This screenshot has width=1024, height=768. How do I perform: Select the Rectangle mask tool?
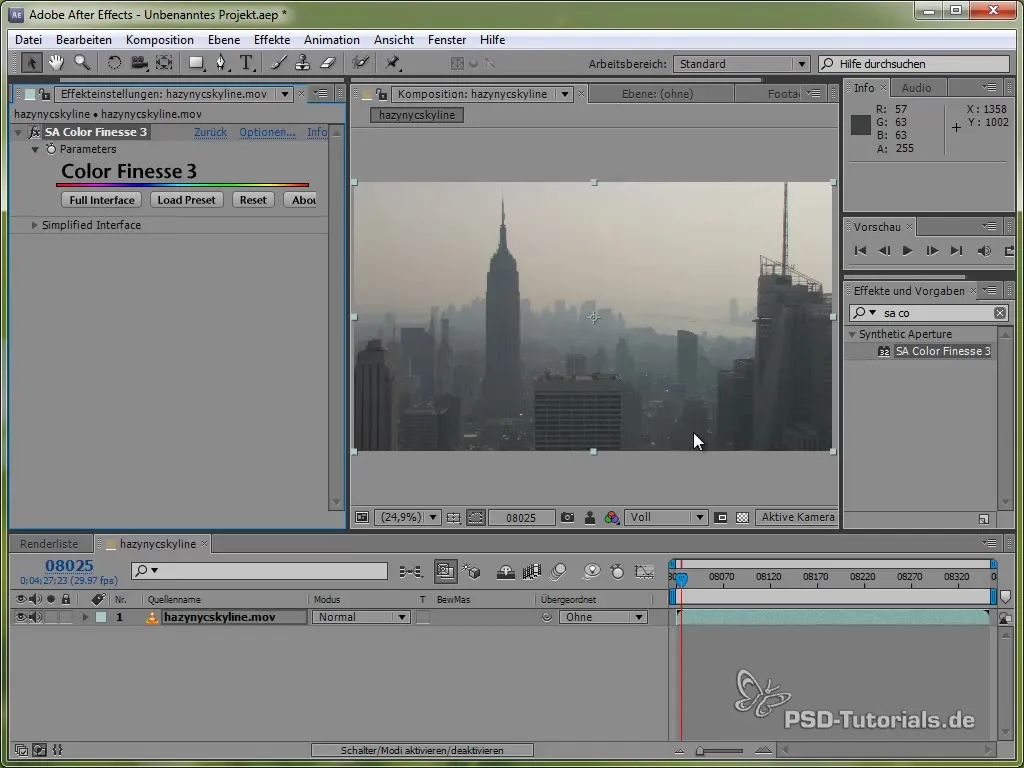coord(196,63)
